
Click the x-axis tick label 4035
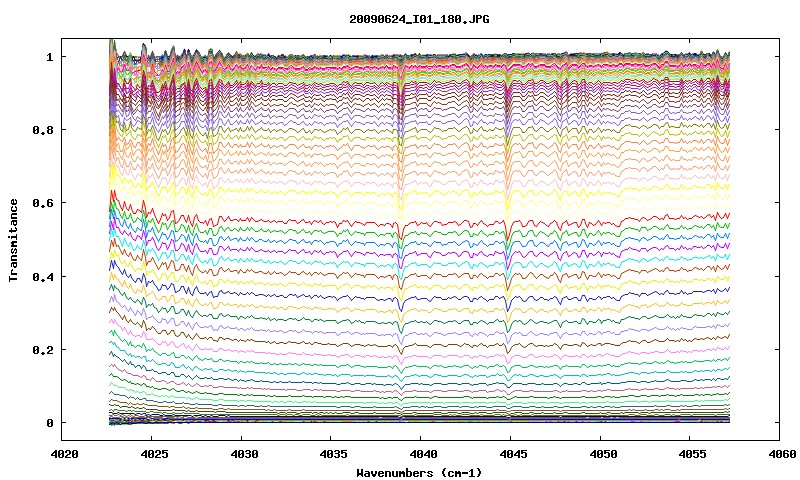click(334, 453)
